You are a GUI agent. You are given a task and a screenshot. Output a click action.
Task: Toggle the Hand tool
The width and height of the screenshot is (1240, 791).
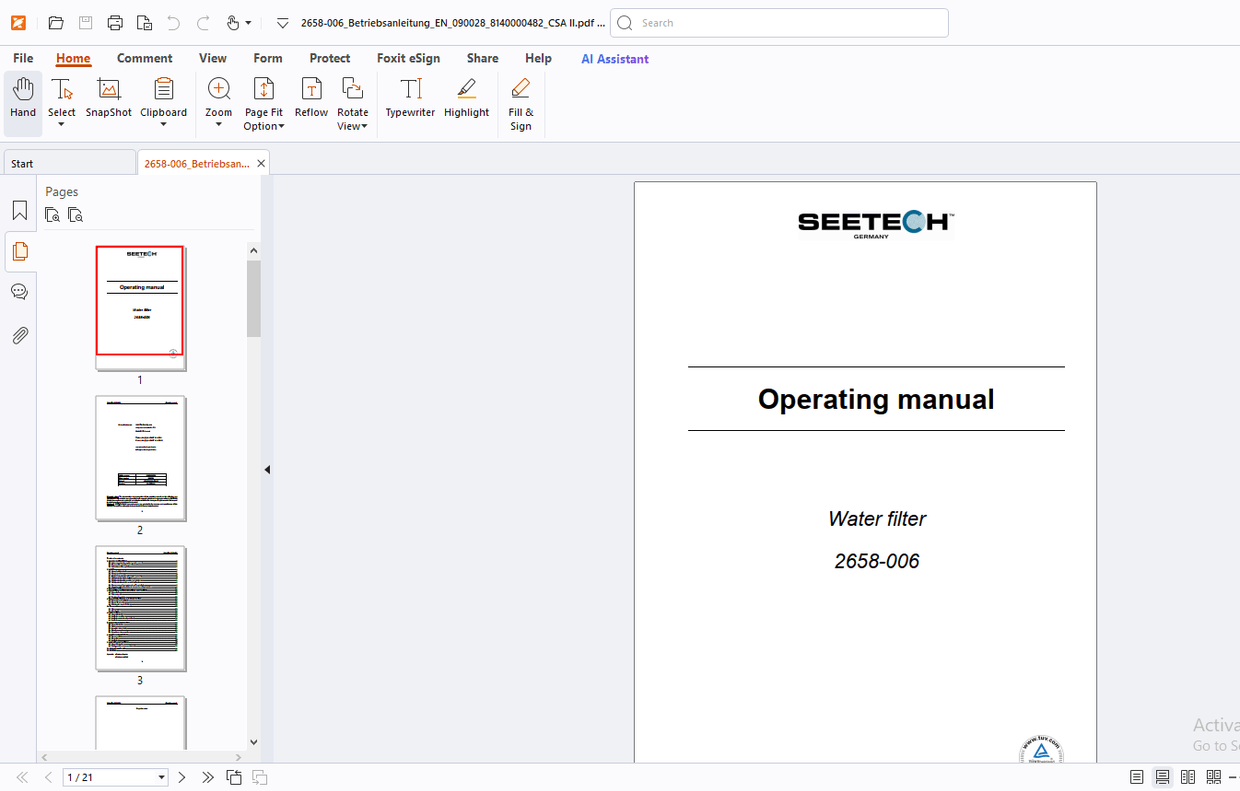22,100
